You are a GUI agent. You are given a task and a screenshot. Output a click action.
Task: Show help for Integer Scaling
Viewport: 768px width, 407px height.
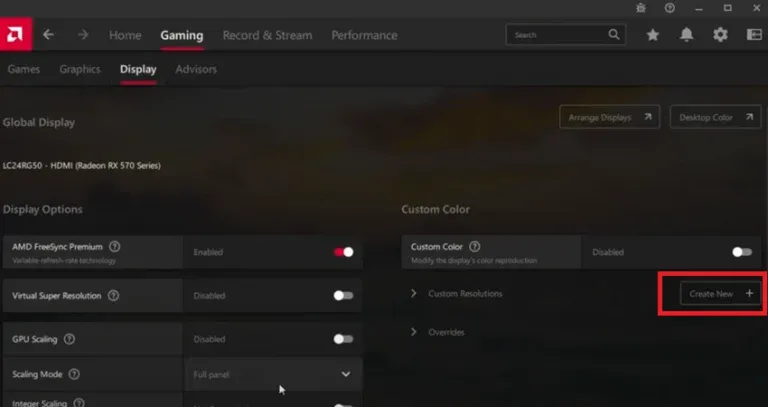[78, 403]
